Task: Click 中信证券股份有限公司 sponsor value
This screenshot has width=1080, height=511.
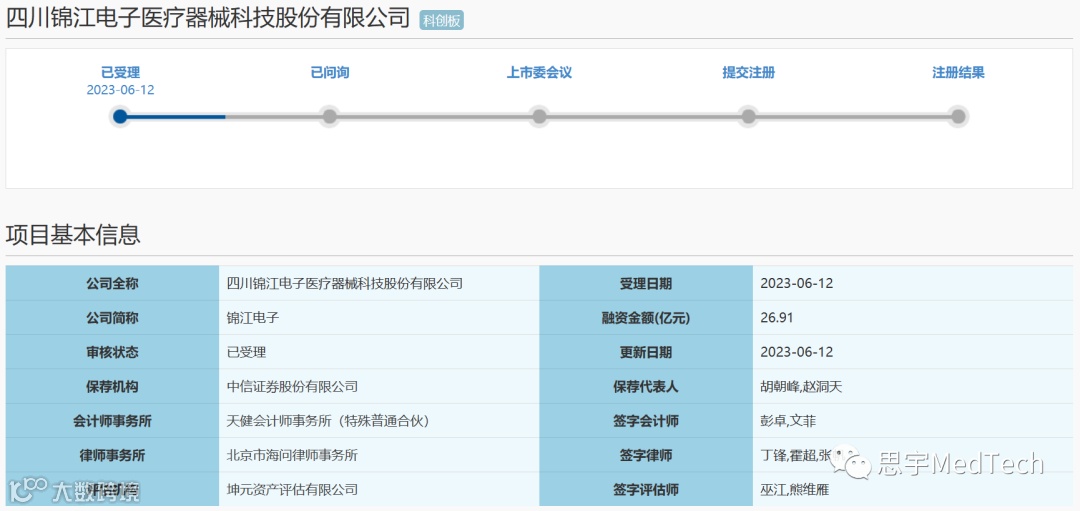Action: (x=292, y=386)
